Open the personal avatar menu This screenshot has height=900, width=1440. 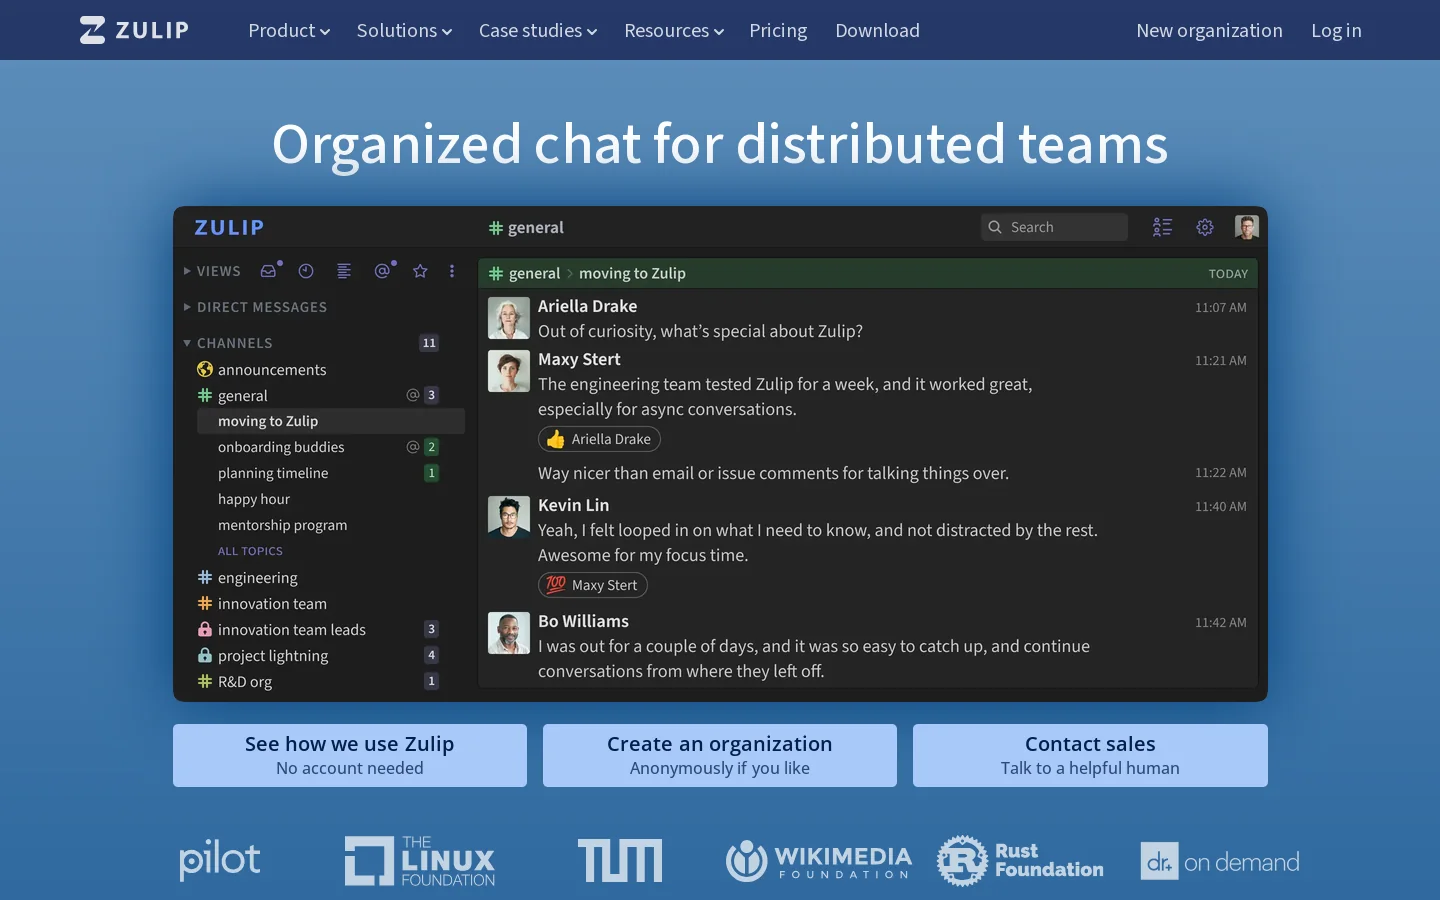(x=1246, y=227)
